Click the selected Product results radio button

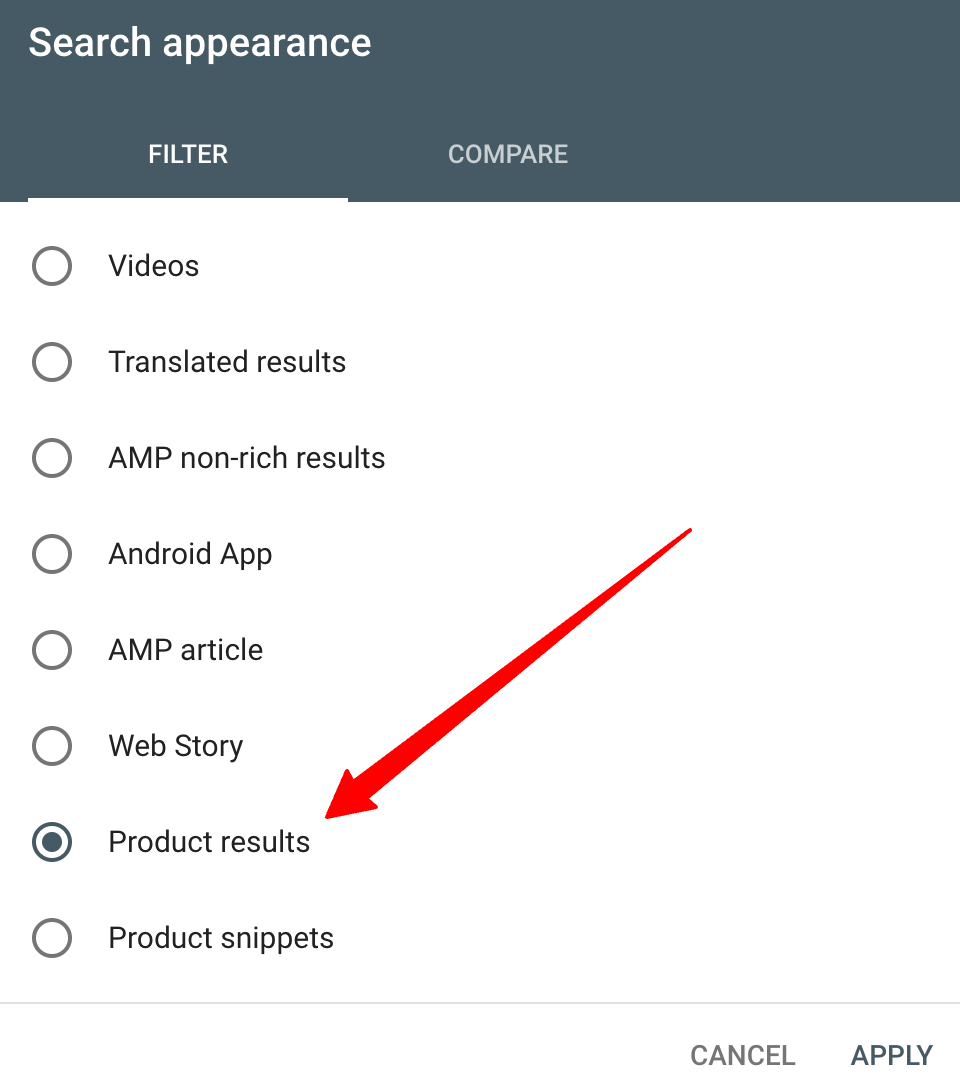[52, 842]
